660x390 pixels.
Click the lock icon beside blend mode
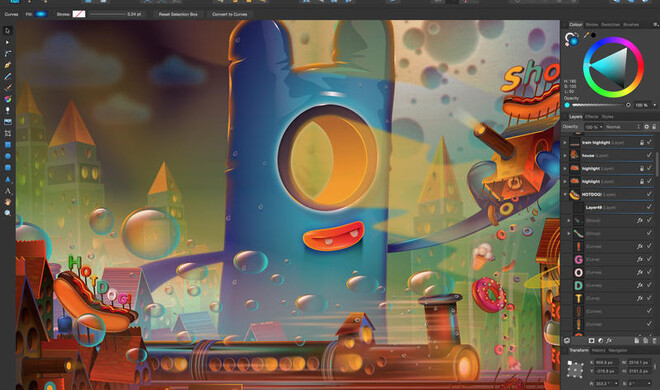pyautogui.click(x=654, y=127)
